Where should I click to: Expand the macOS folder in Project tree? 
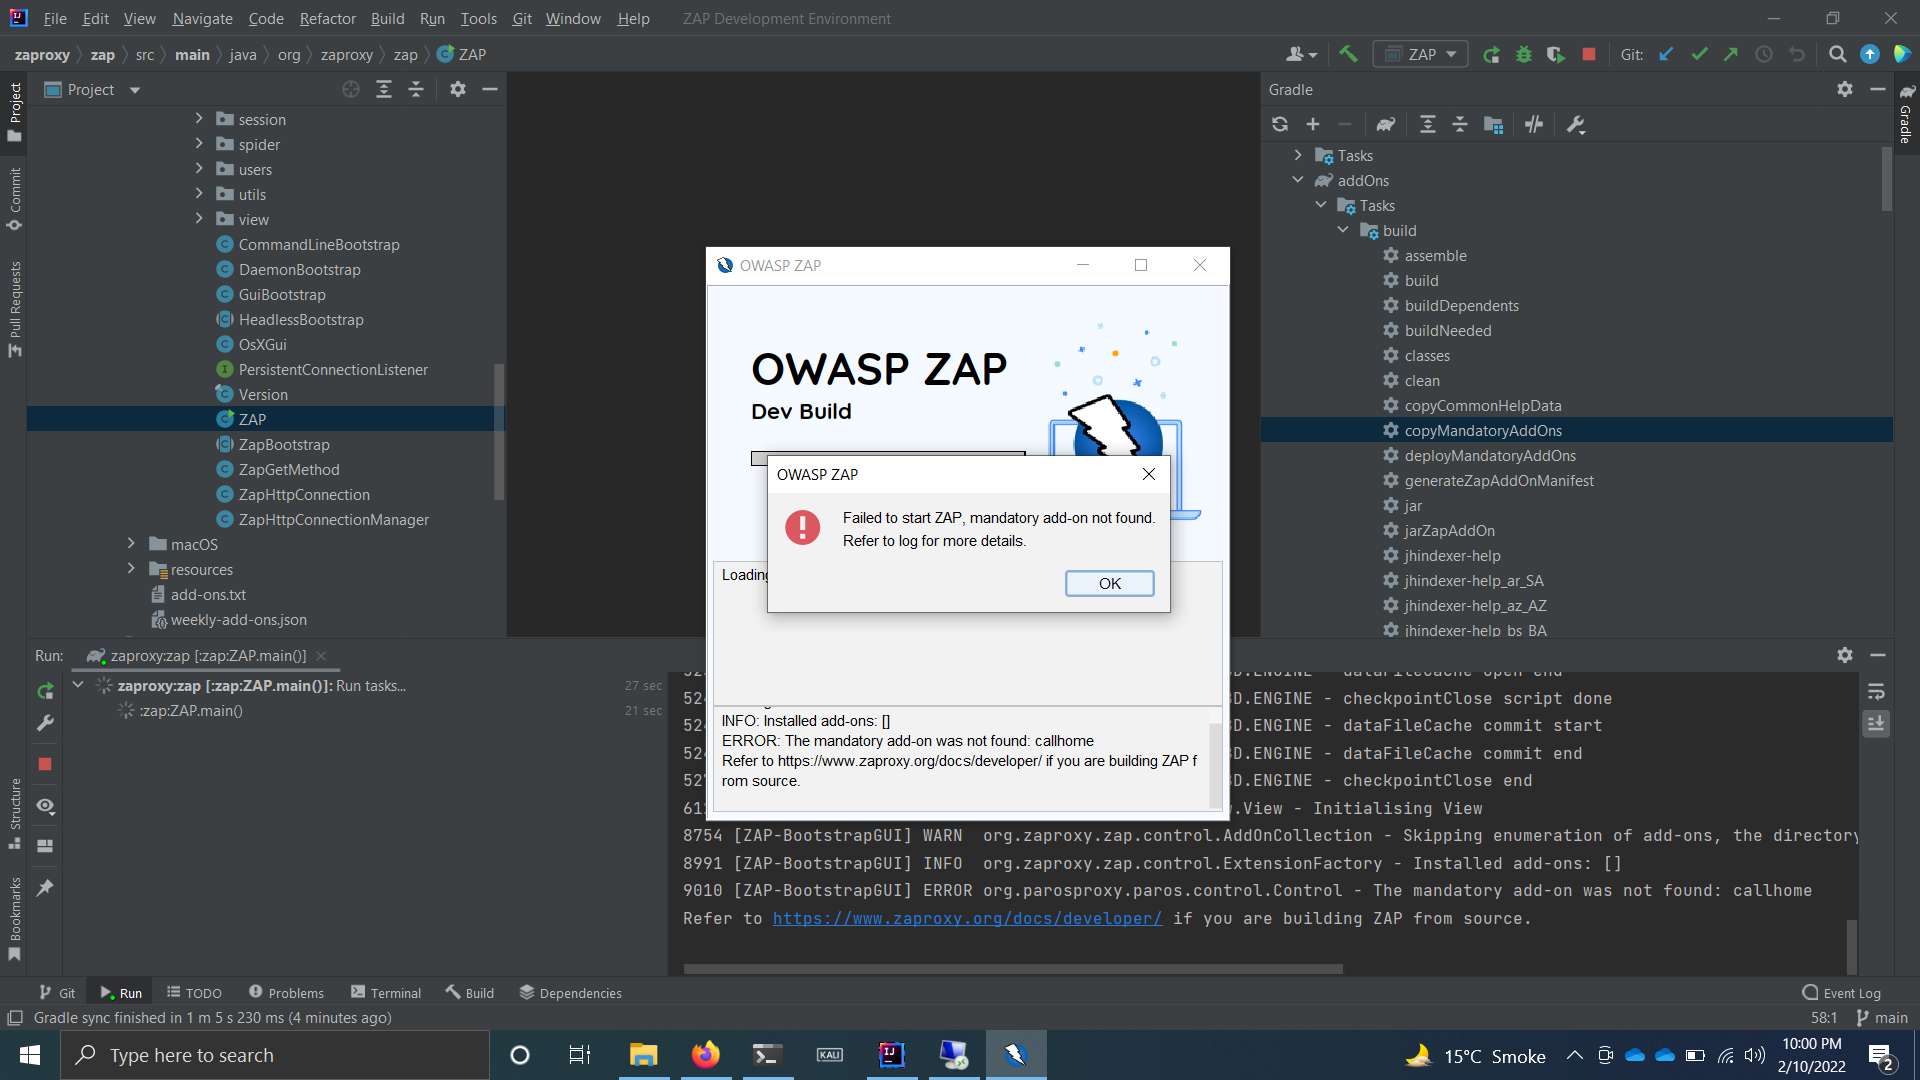pos(131,544)
